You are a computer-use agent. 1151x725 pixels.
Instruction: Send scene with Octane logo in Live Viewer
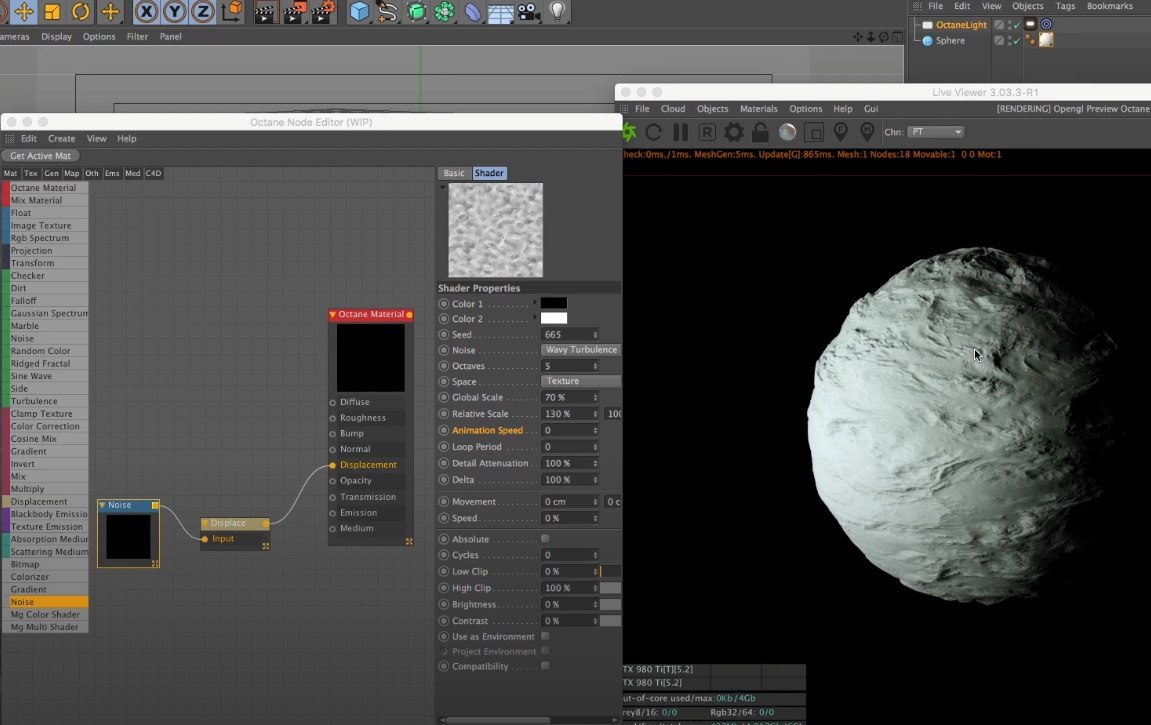click(x=629, y=132)
